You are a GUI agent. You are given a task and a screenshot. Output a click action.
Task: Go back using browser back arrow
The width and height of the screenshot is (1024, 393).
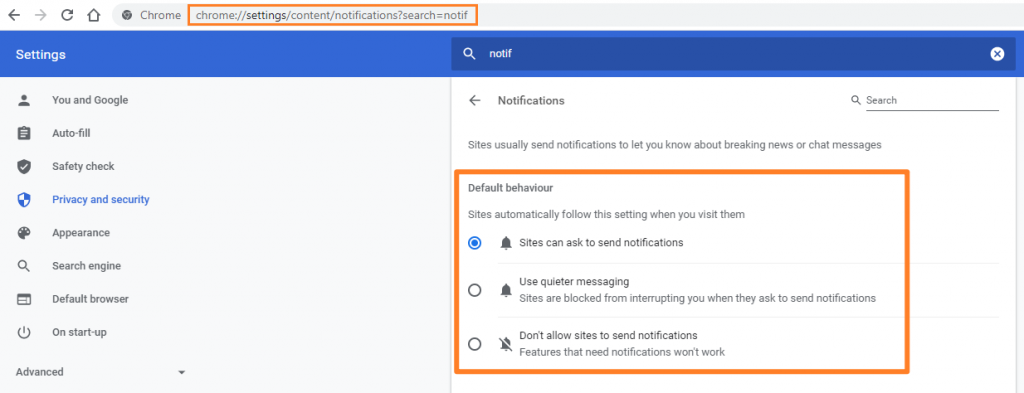[x=14, y=15]
